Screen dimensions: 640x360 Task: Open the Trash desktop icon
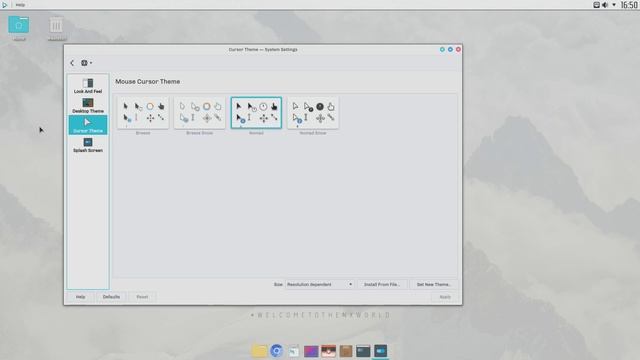click(x=56, y=28)
